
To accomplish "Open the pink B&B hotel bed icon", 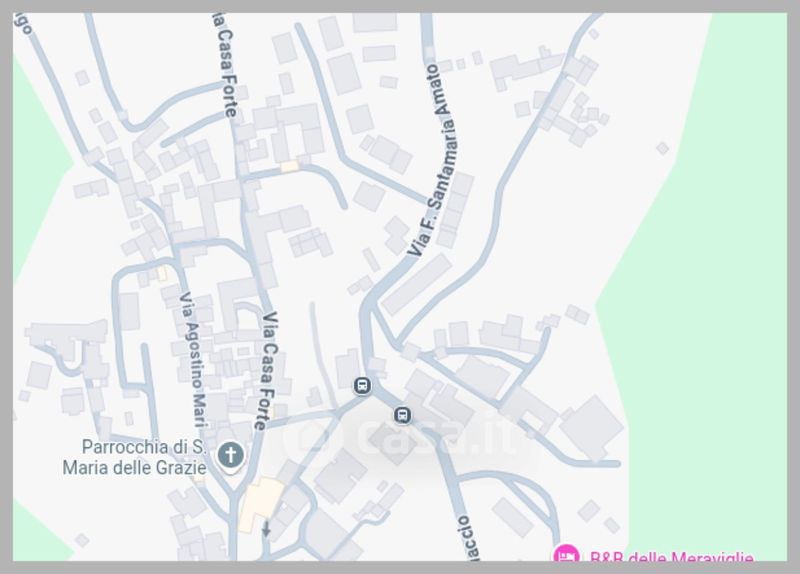I will [x=566, y=554].
